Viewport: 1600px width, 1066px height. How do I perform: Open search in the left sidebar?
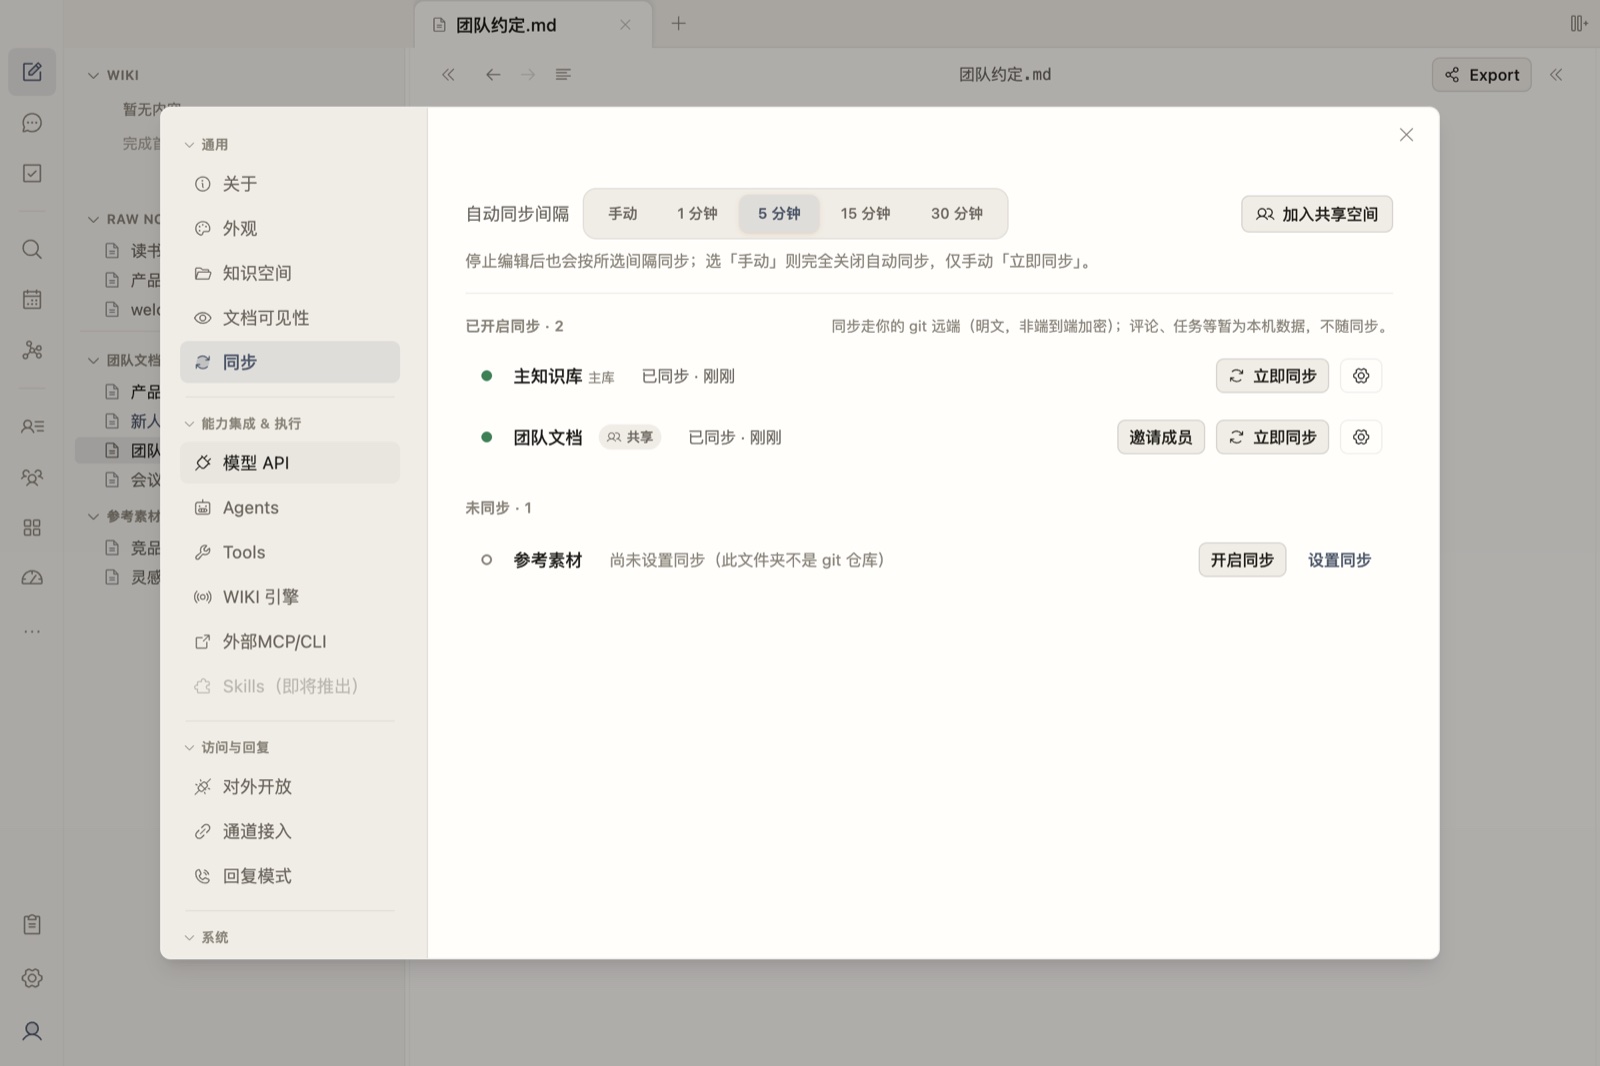click(x=32, y=249)
